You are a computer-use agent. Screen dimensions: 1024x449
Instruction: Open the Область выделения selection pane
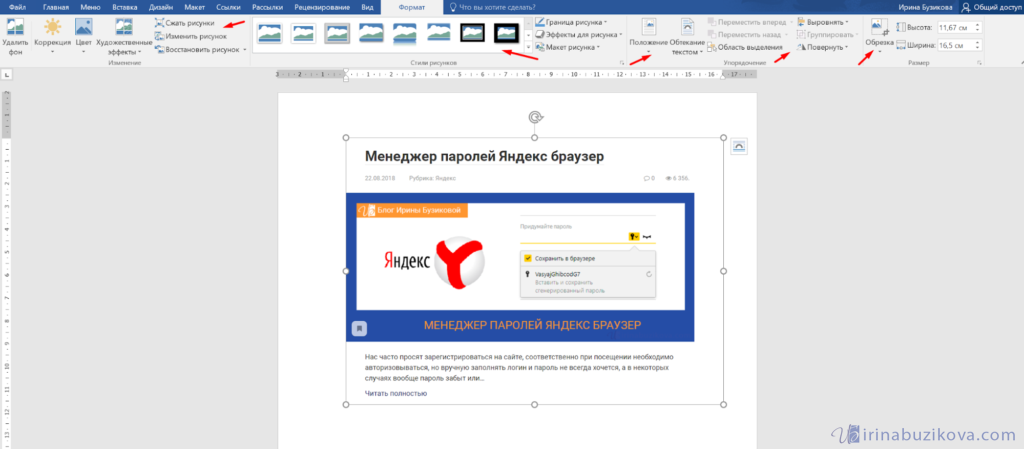pyautogui.click(x=749, y=47)
